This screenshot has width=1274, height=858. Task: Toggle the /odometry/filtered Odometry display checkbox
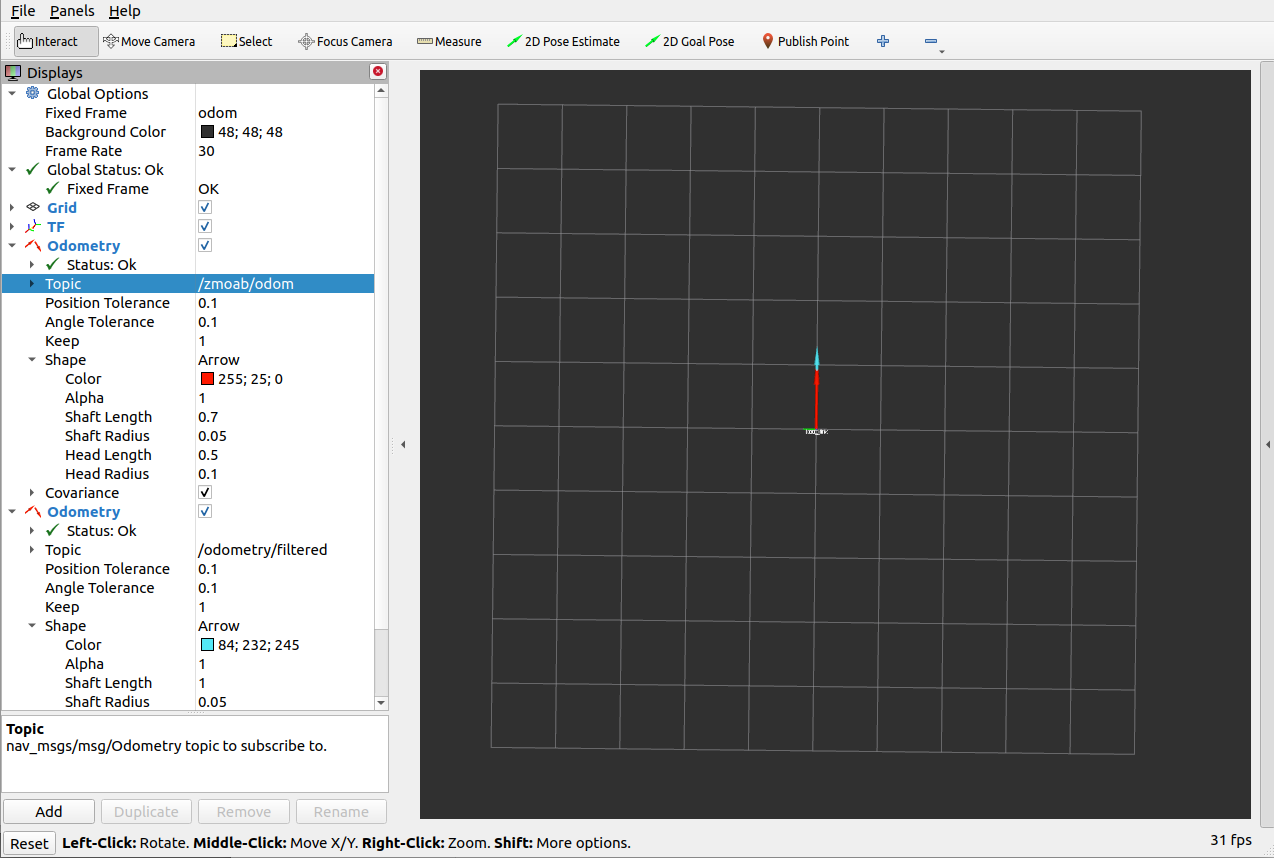(x=205, y=511)
